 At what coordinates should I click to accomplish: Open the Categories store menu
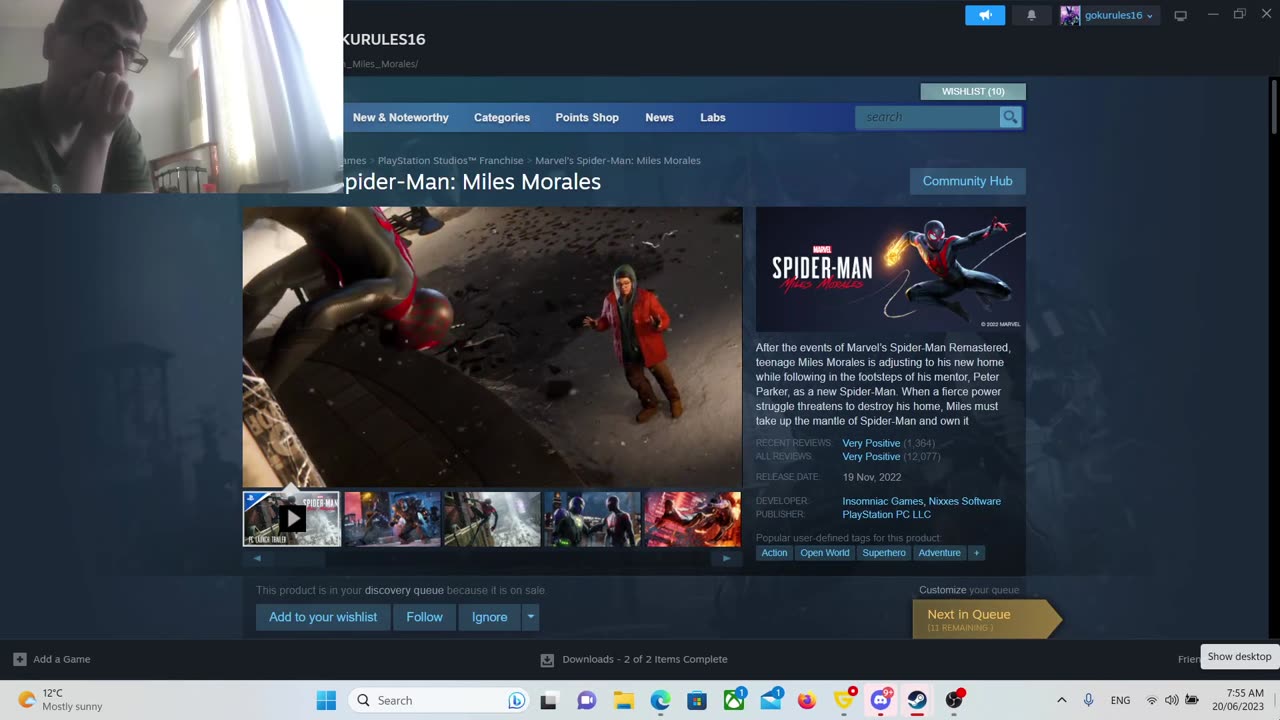click(502, 117)
